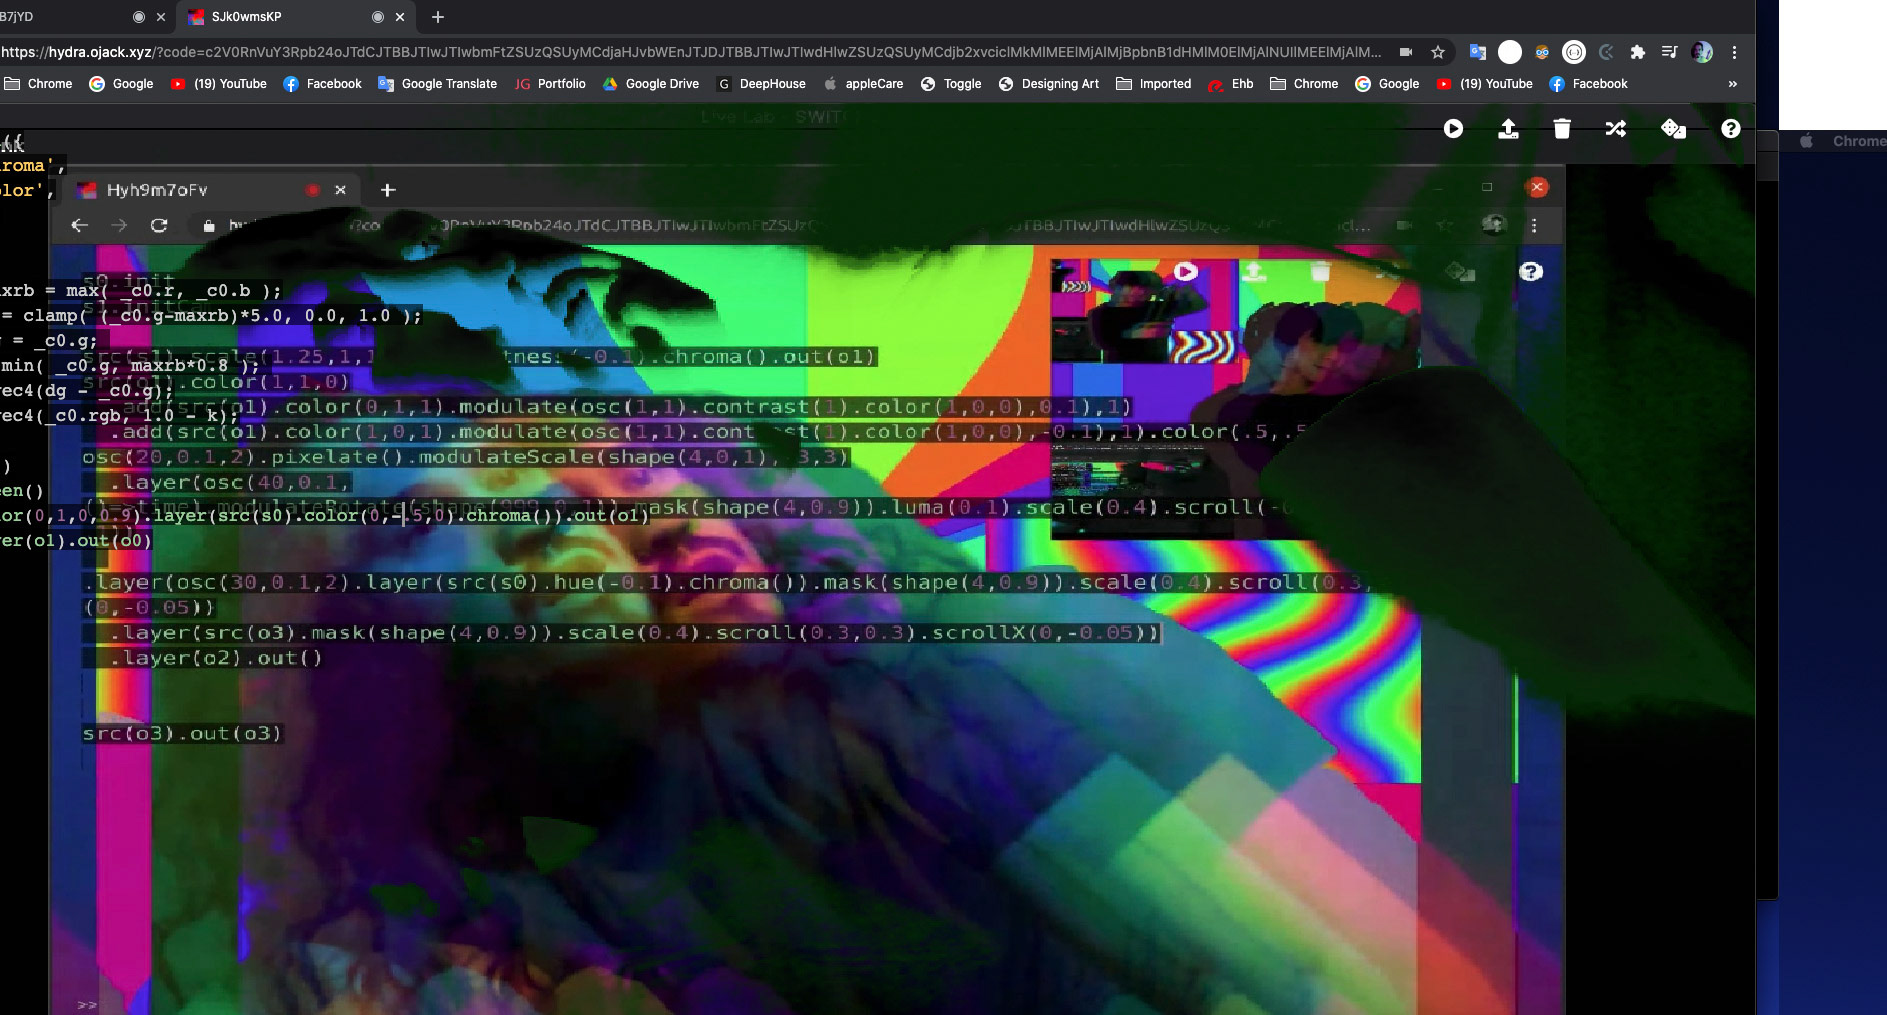Close the B7jYD tab
This screenshot has width=1887, height=1015.
161,17
